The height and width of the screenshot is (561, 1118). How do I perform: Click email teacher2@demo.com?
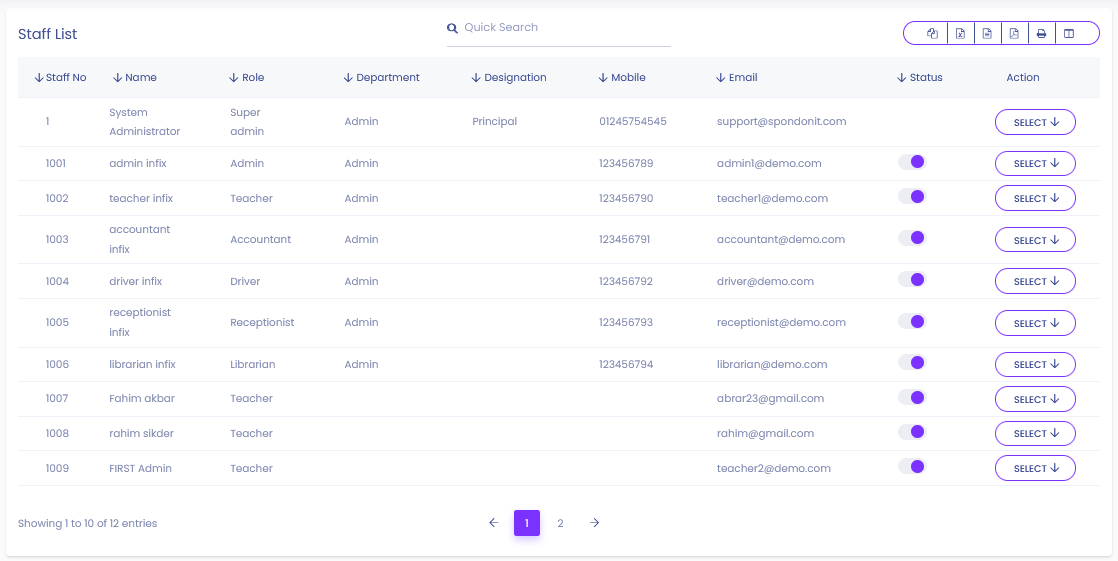tap(774, 468)
